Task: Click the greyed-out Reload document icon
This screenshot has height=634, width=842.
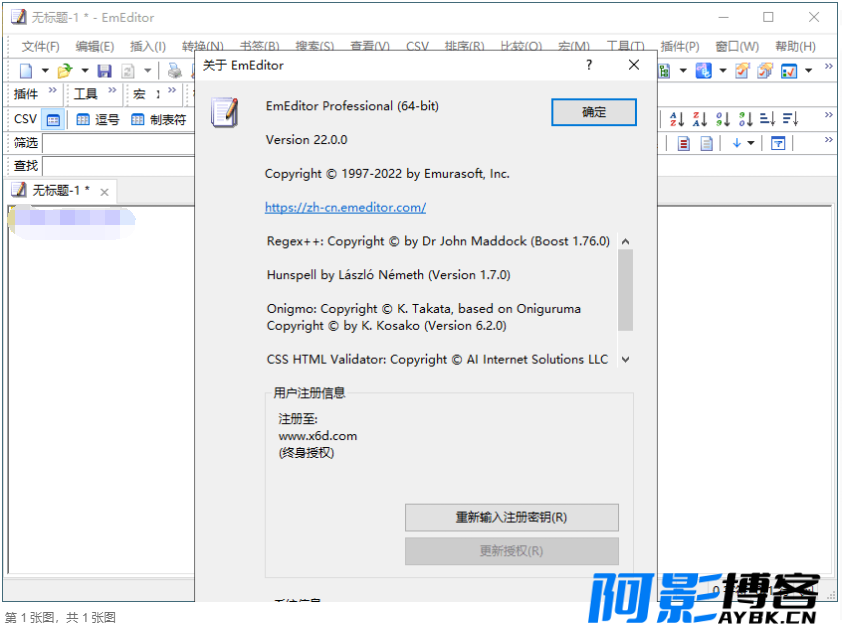Action: [x=128, y=71]
